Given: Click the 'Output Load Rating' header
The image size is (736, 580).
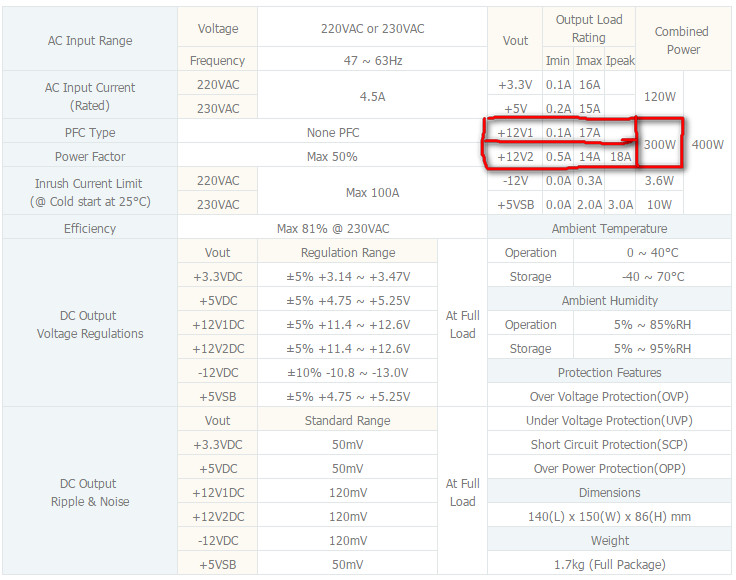Looking at the screenshot, I should click(x=589, y=28).
